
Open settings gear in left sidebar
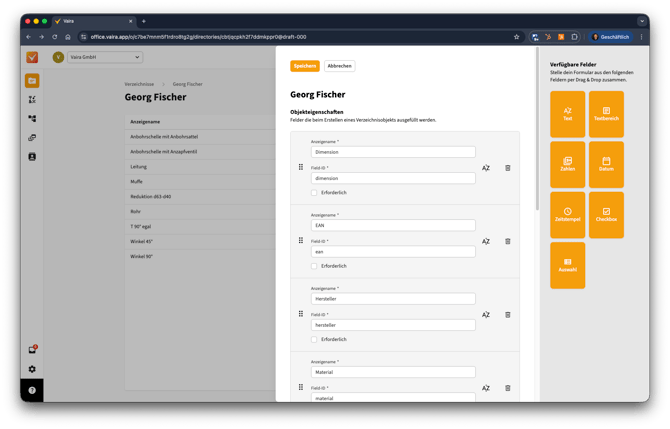[x=32, y=369]
